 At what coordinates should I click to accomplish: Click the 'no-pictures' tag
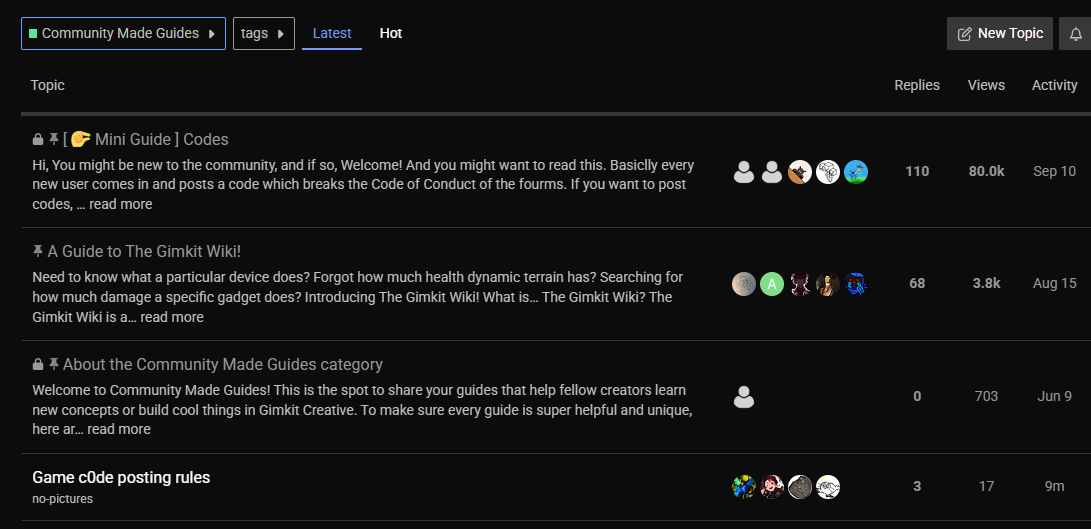(x=62, y=498)
